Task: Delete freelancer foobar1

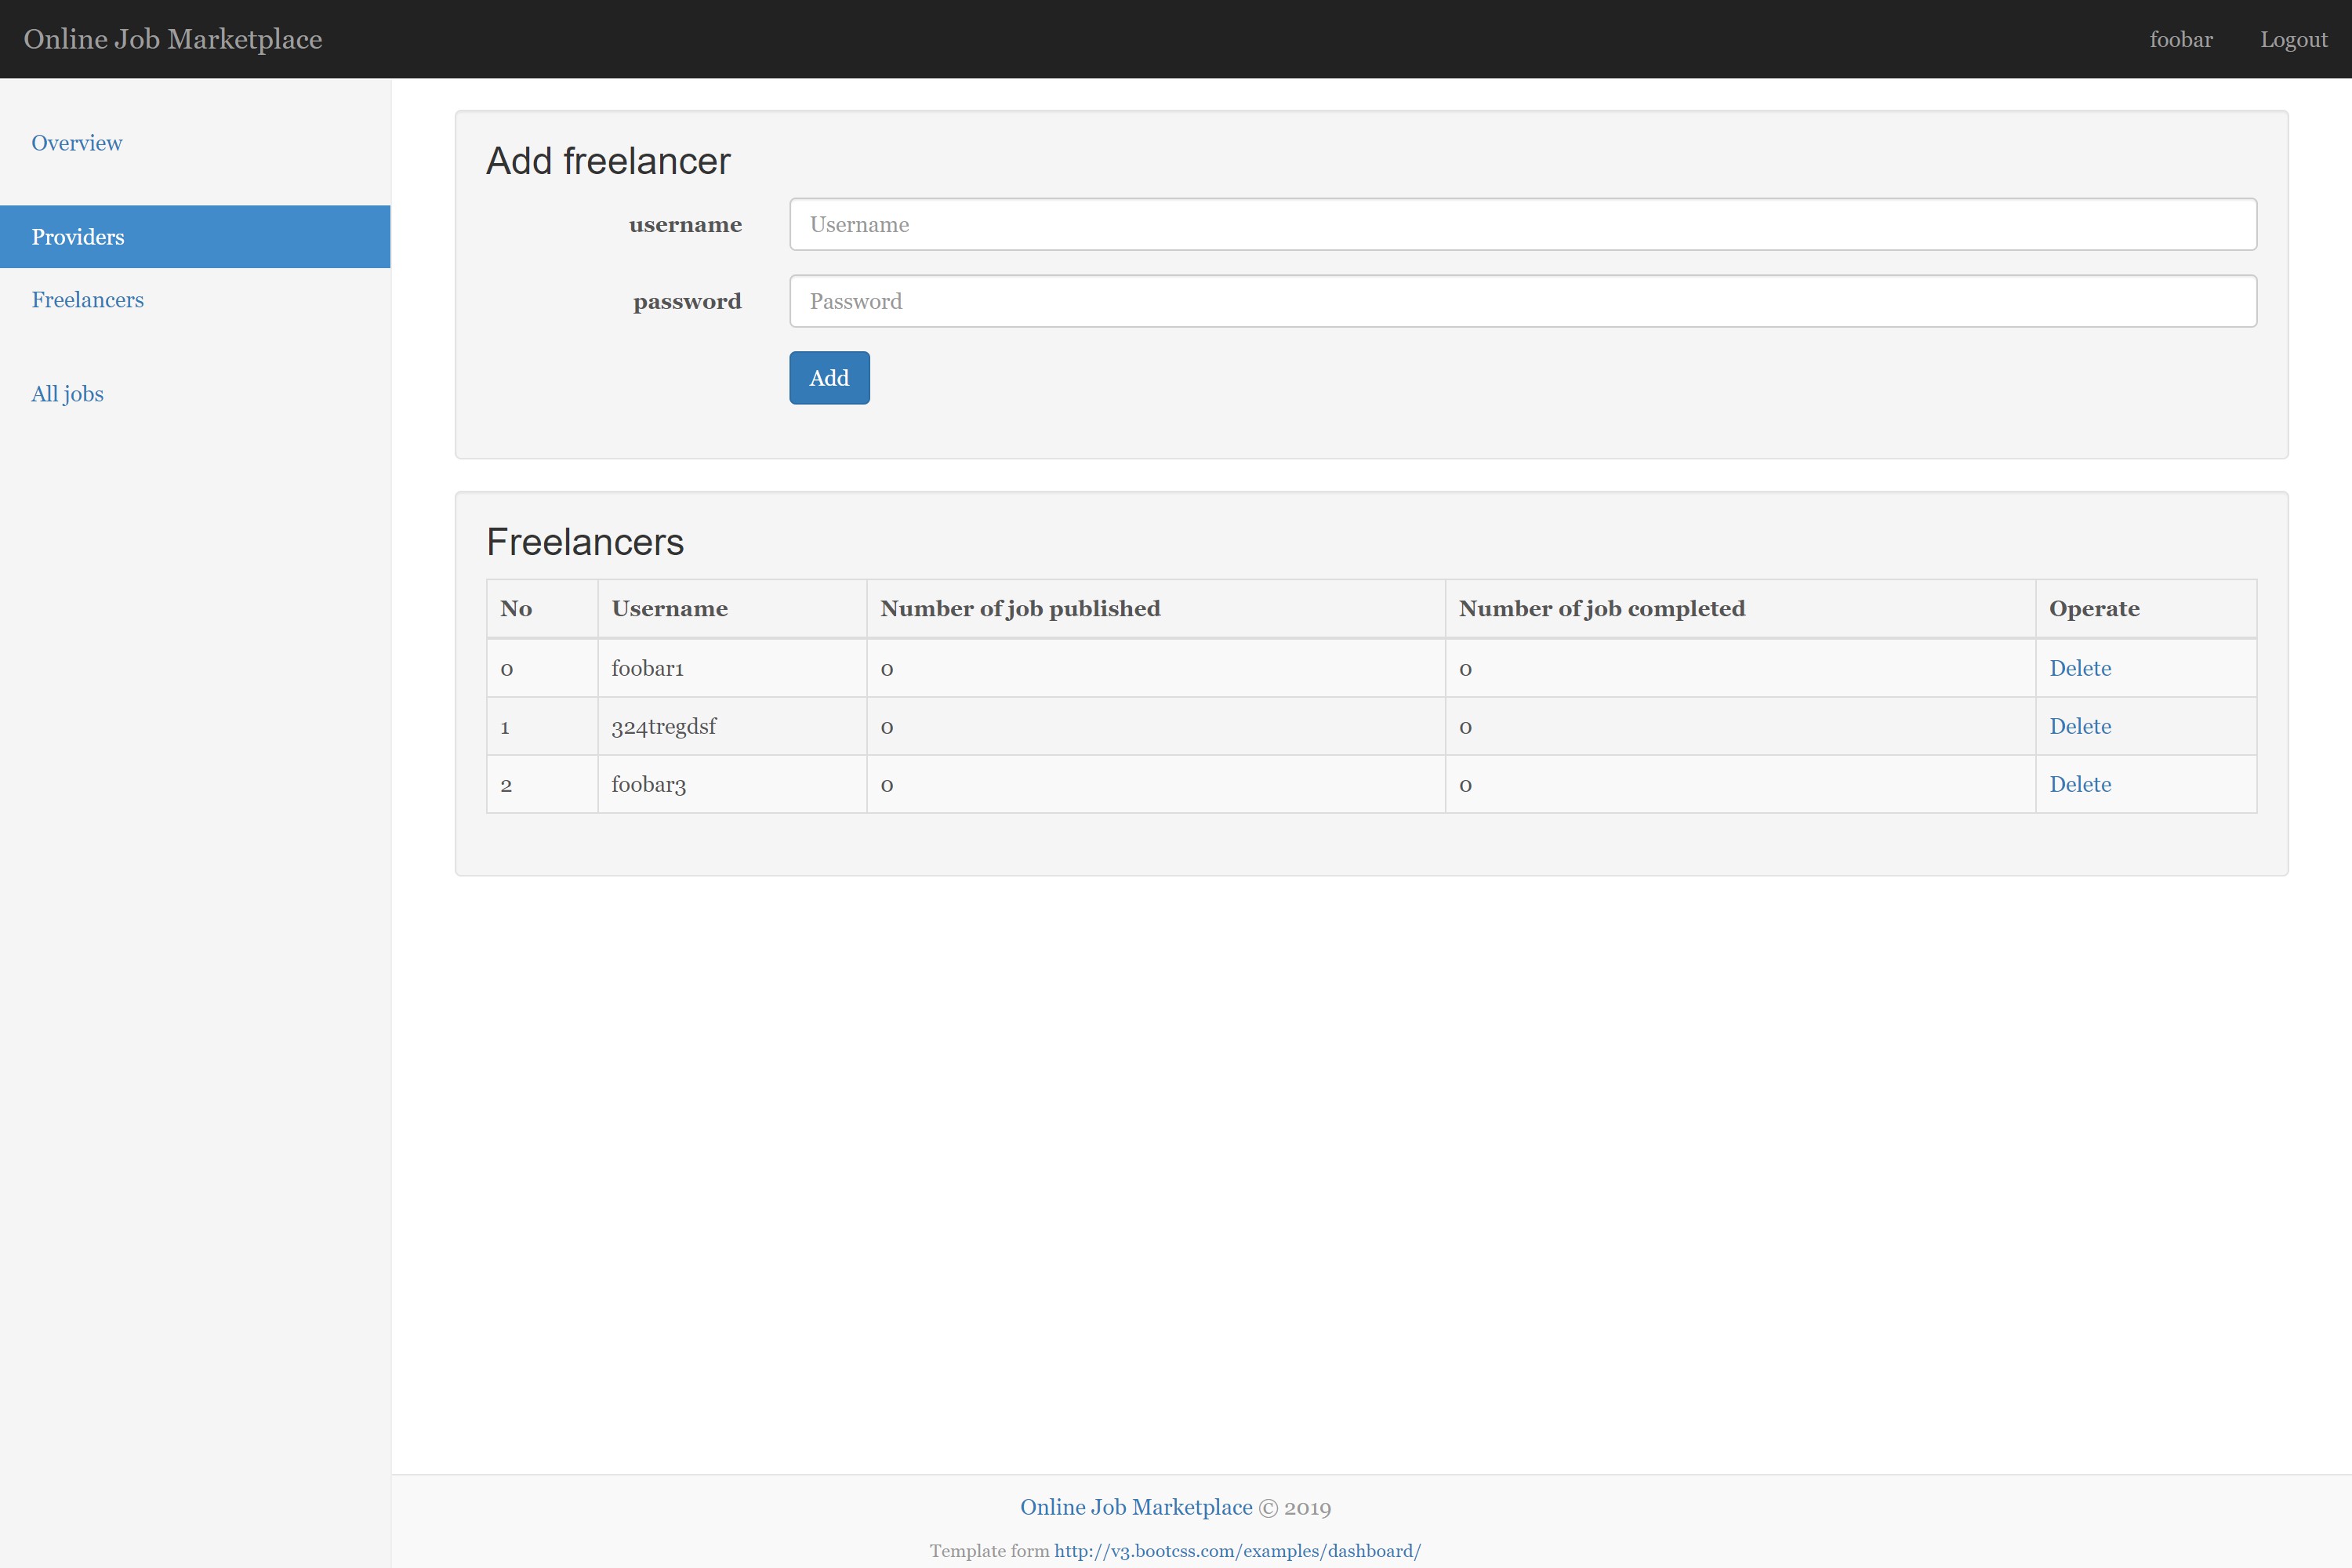Action: (x=2080, y=668)
